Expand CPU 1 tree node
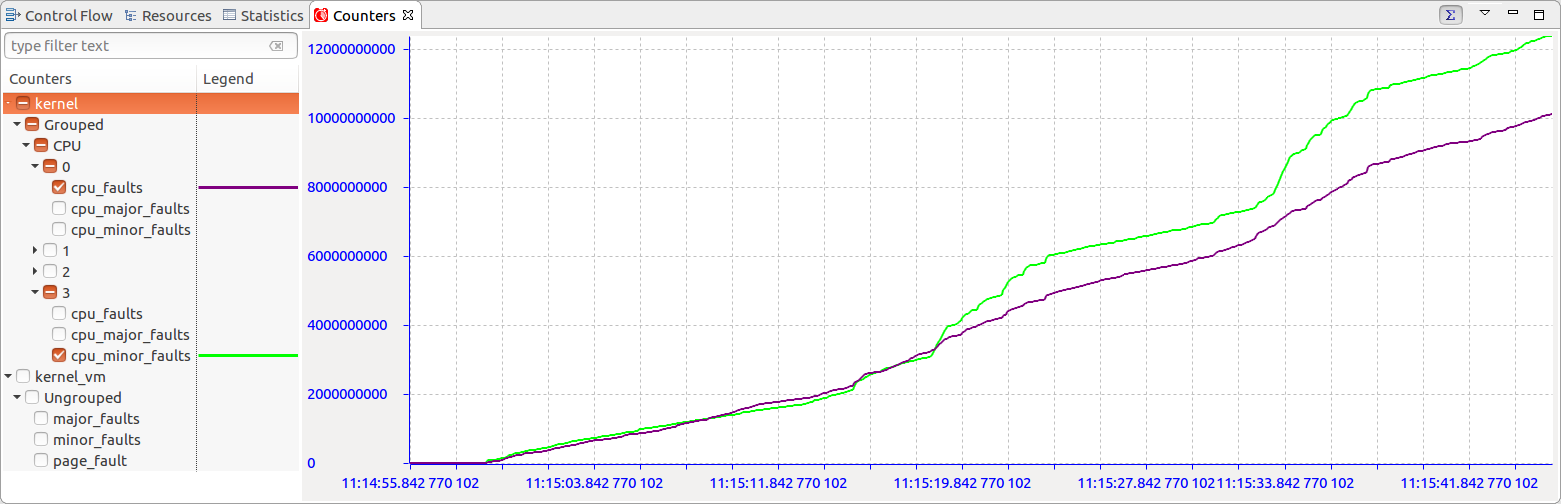 tap(36, 250)
